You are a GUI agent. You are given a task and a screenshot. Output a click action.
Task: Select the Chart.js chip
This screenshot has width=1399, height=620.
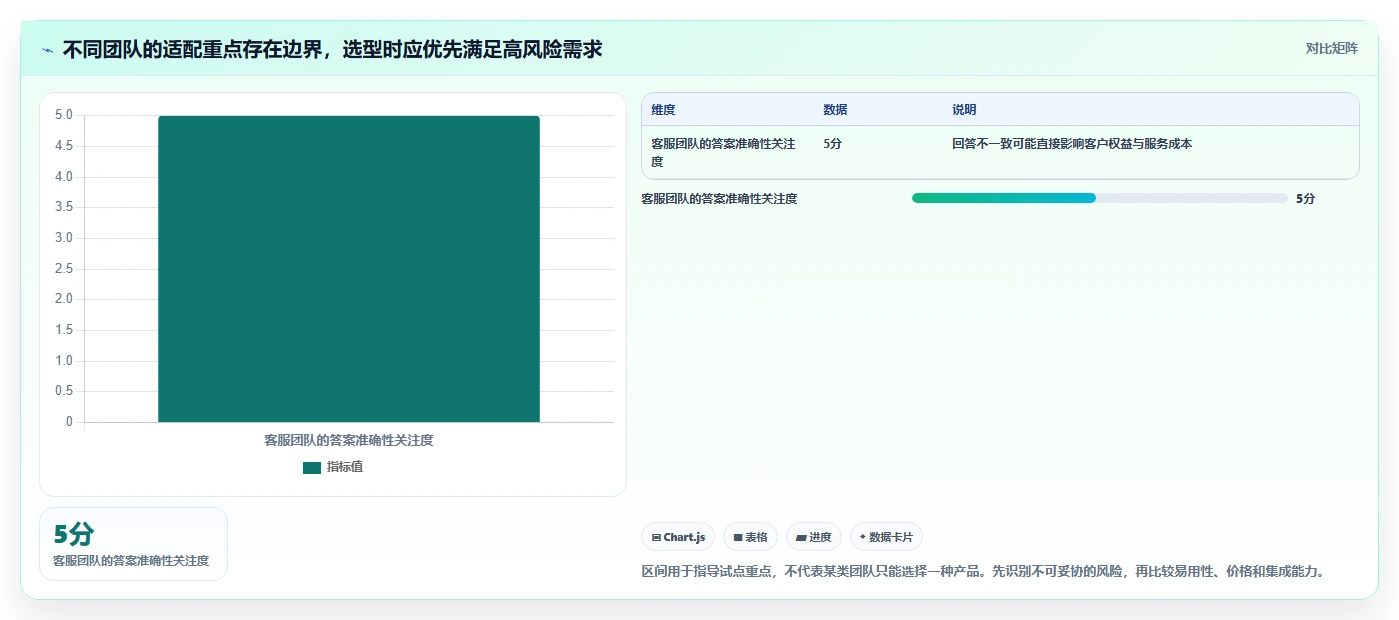(678, 537)
